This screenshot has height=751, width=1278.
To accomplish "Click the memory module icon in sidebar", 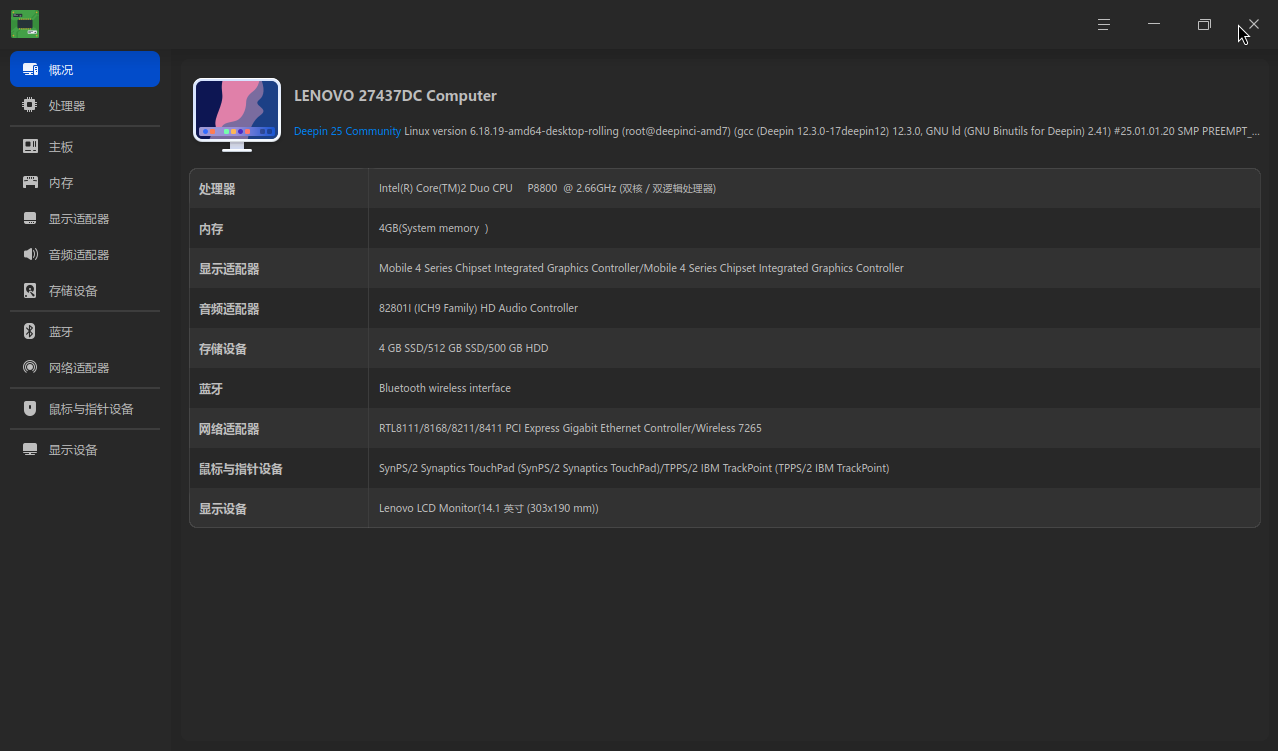I will (30, 183).
